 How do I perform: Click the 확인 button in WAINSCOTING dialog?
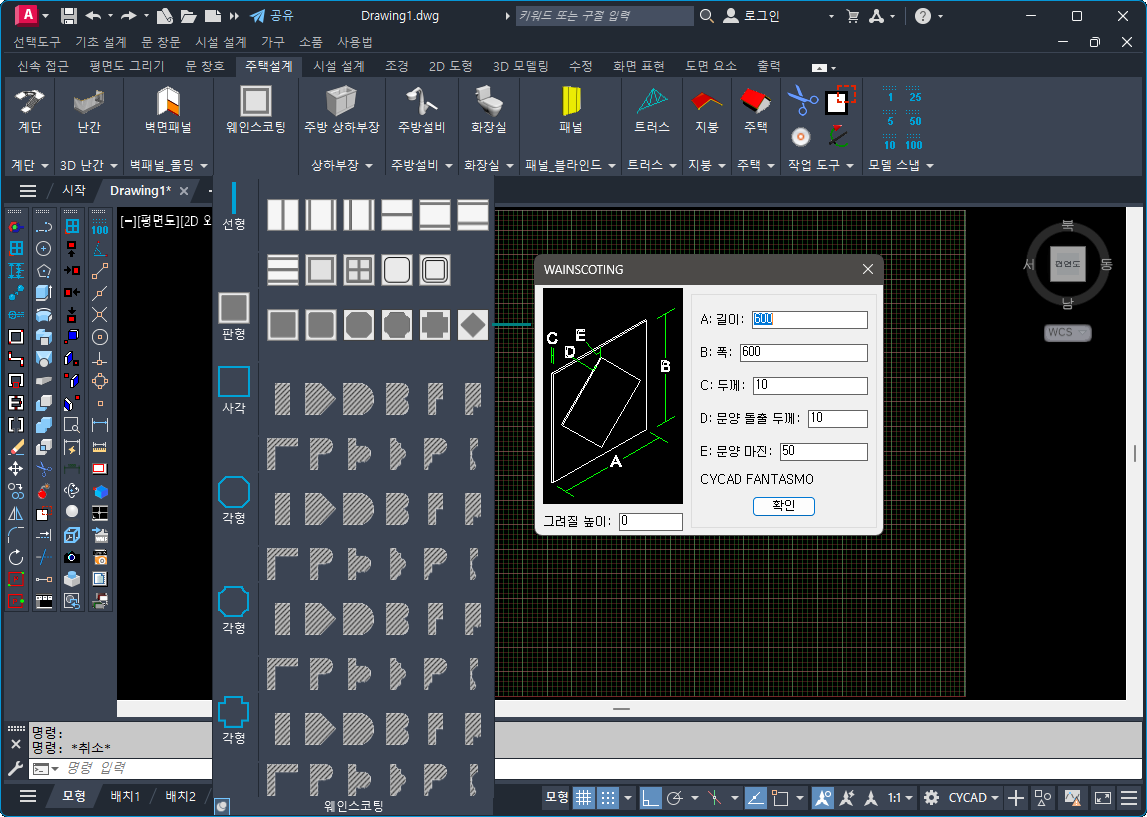pyautogui.click(x=783, y=506)
